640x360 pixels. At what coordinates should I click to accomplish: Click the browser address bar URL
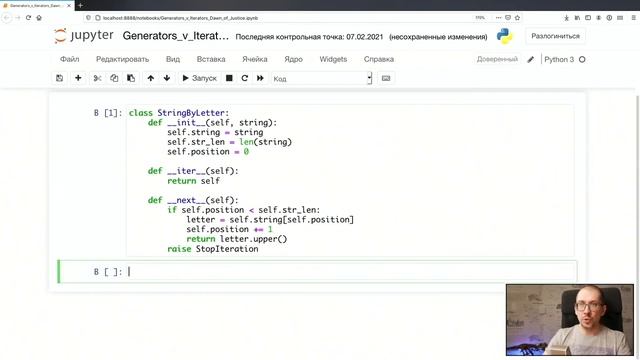(180, 18)
